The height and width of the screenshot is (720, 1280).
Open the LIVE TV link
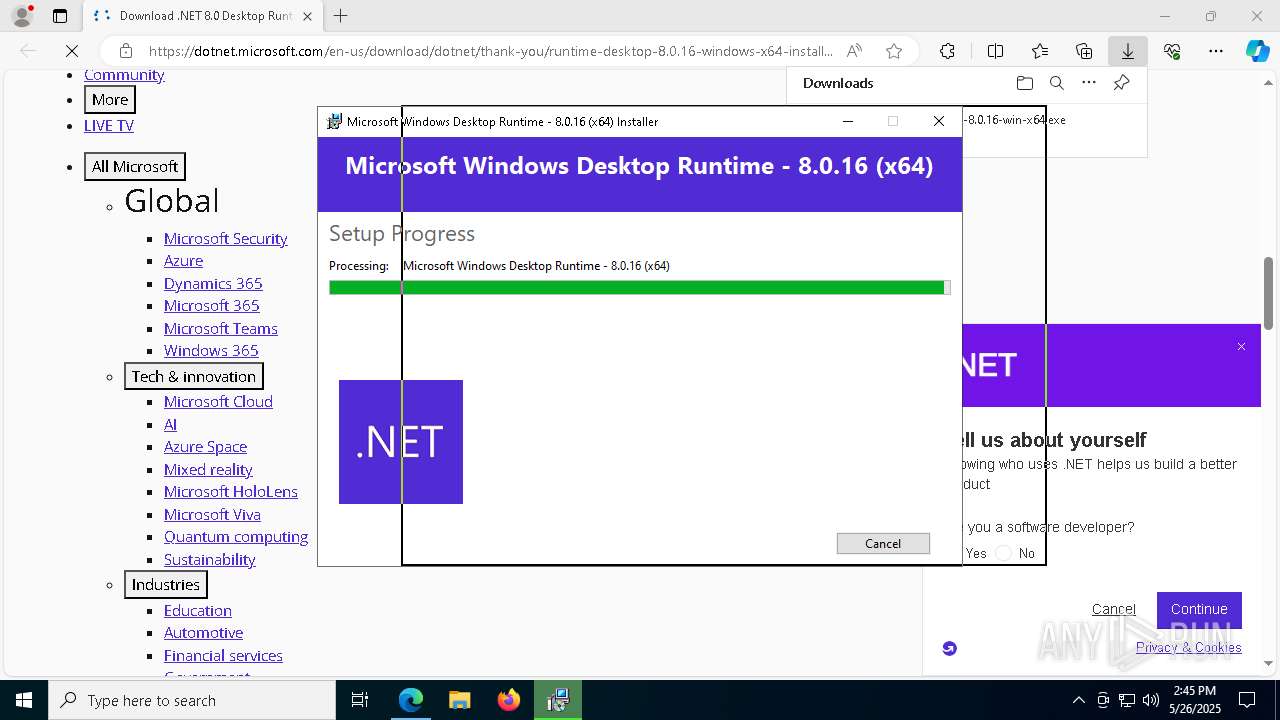click(109, 125)
